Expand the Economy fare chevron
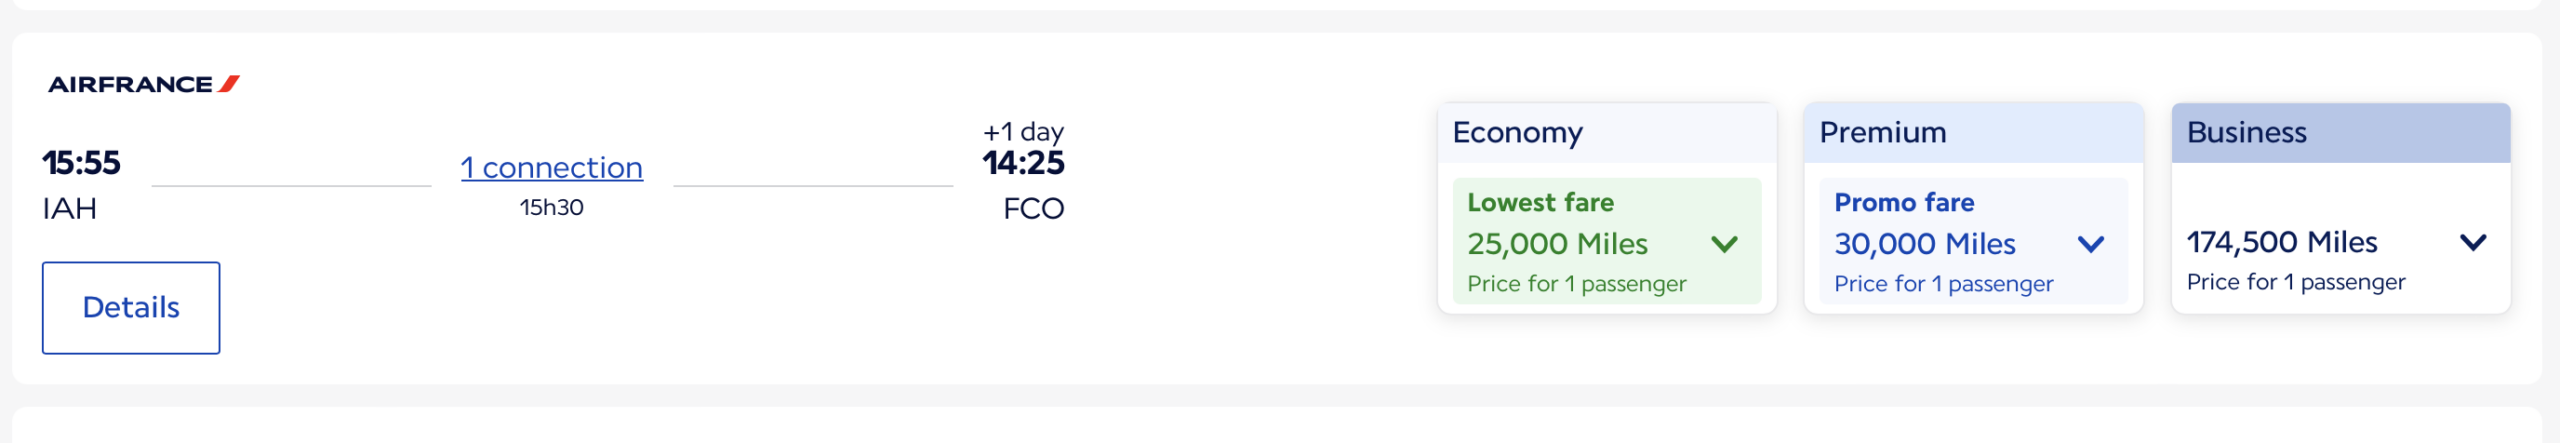This screenshot has width=2560, height=443. 1724,244
